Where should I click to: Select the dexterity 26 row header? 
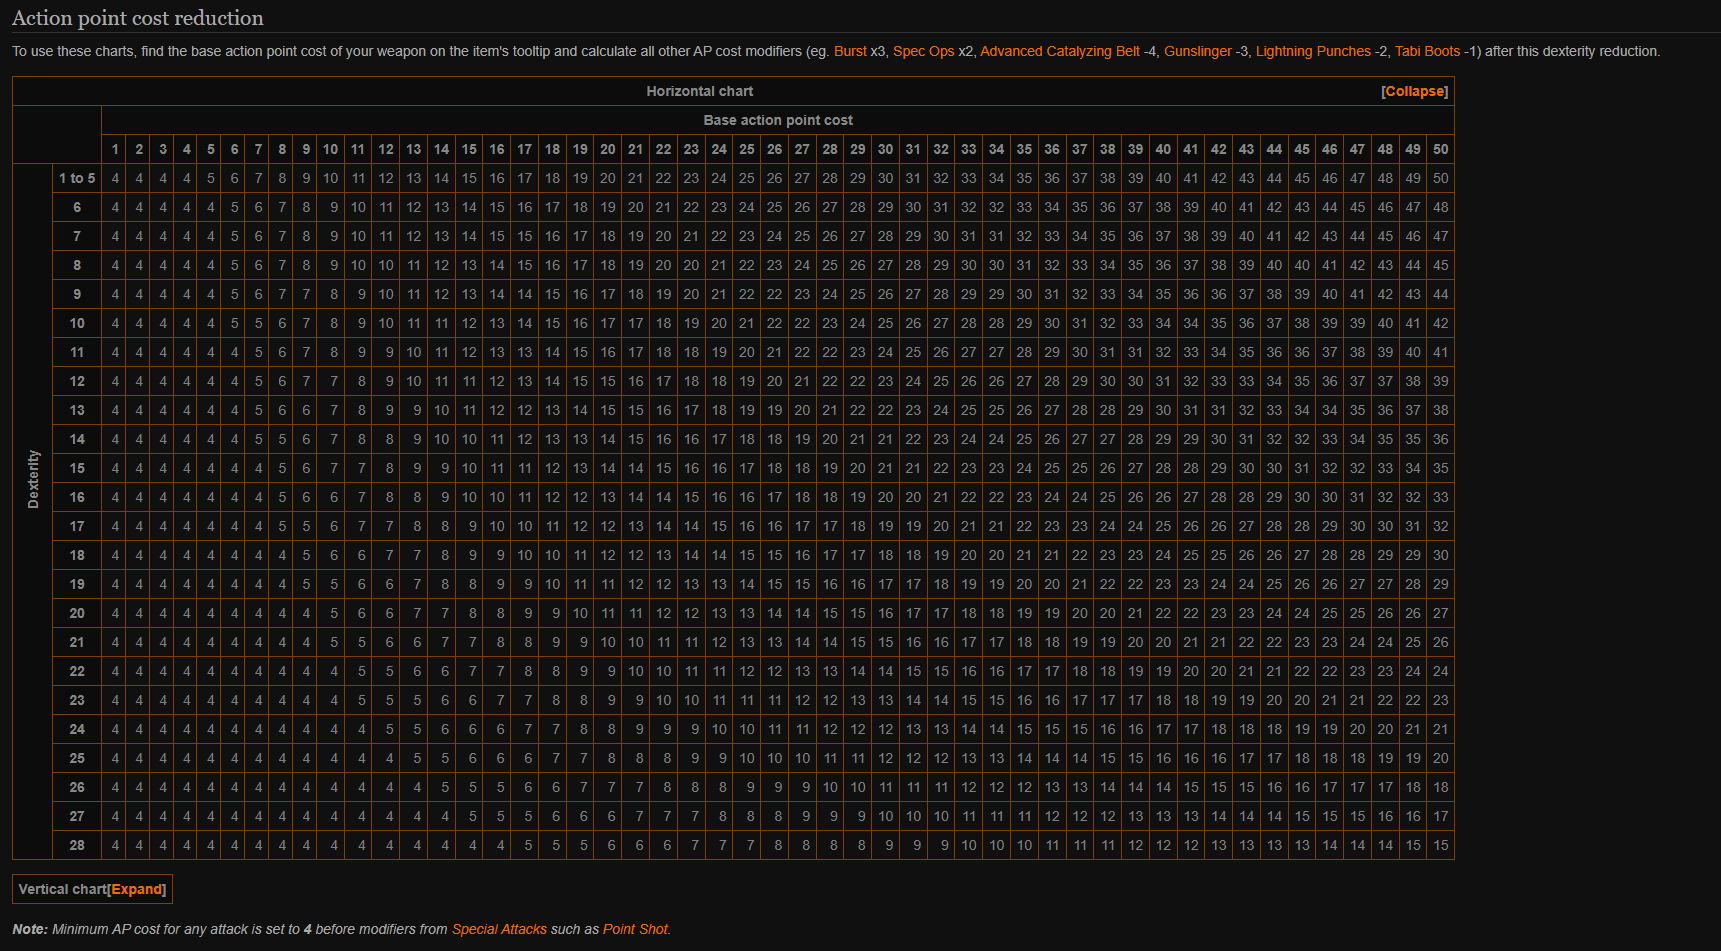pyautogui.click(x=77, y=787)
